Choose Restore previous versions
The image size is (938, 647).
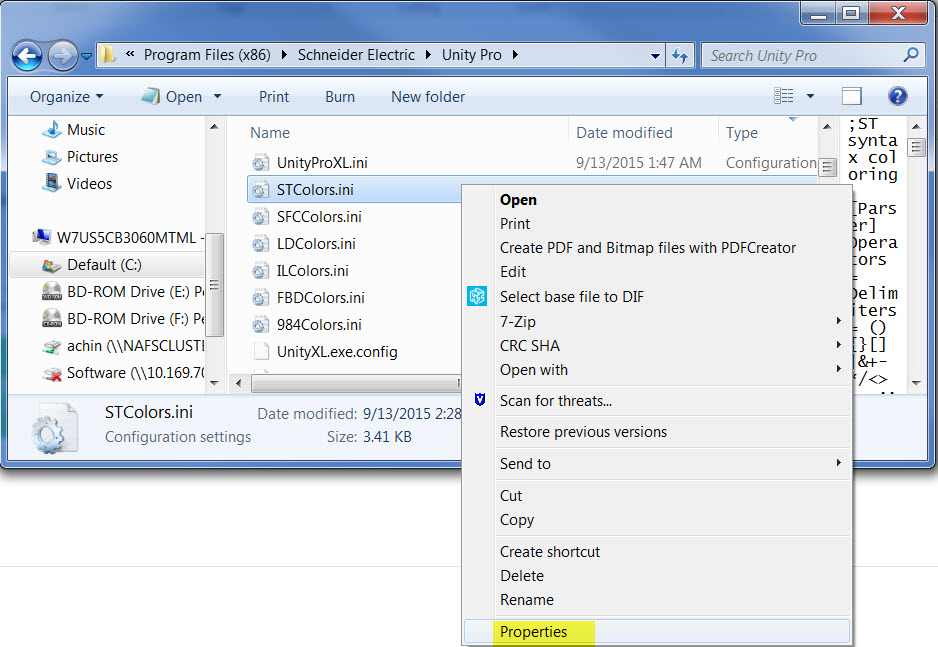tap(583, 432)
